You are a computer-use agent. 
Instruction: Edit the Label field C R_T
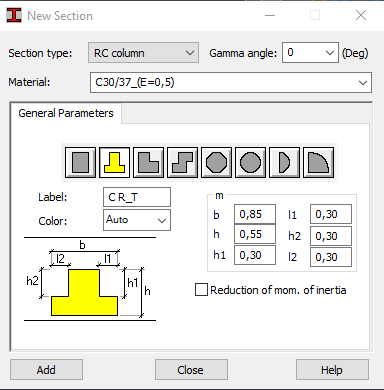click(137, 197)
